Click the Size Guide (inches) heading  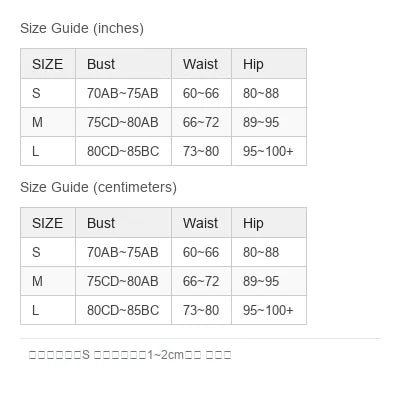coord(82,28)
